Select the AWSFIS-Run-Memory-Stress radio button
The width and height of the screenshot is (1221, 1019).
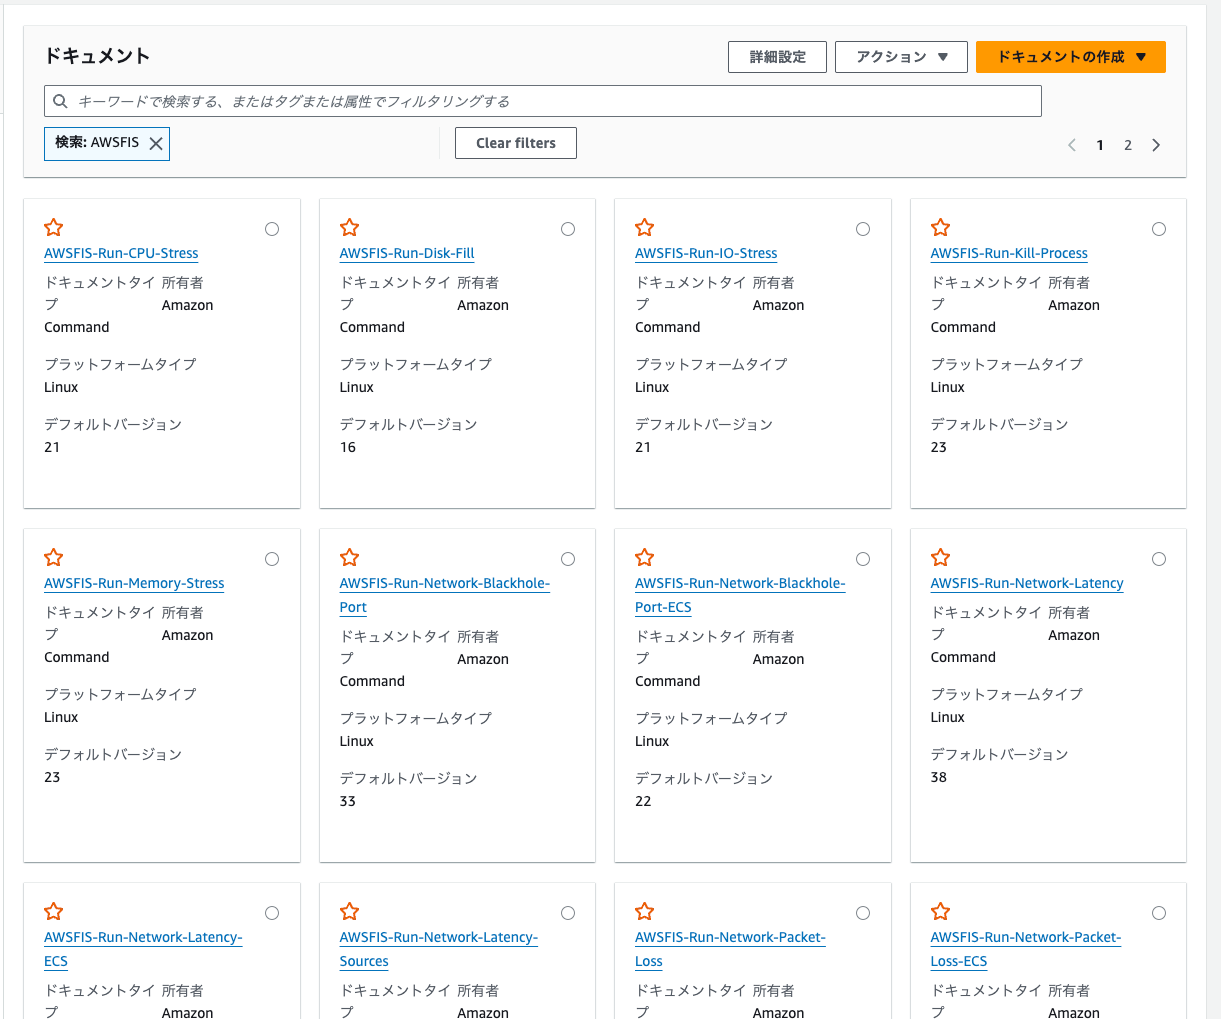[x=272, y=559]
